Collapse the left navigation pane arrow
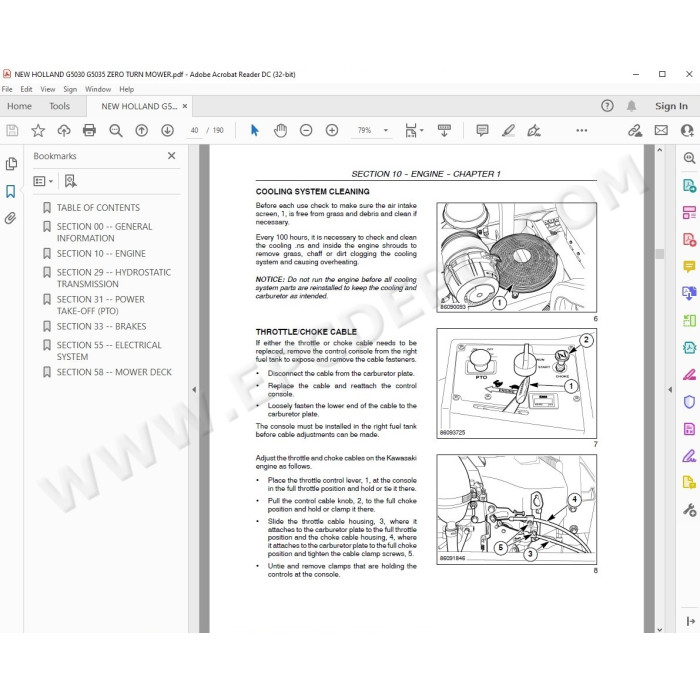Viewport: 700px width, 700px height. tap(194, 390)
